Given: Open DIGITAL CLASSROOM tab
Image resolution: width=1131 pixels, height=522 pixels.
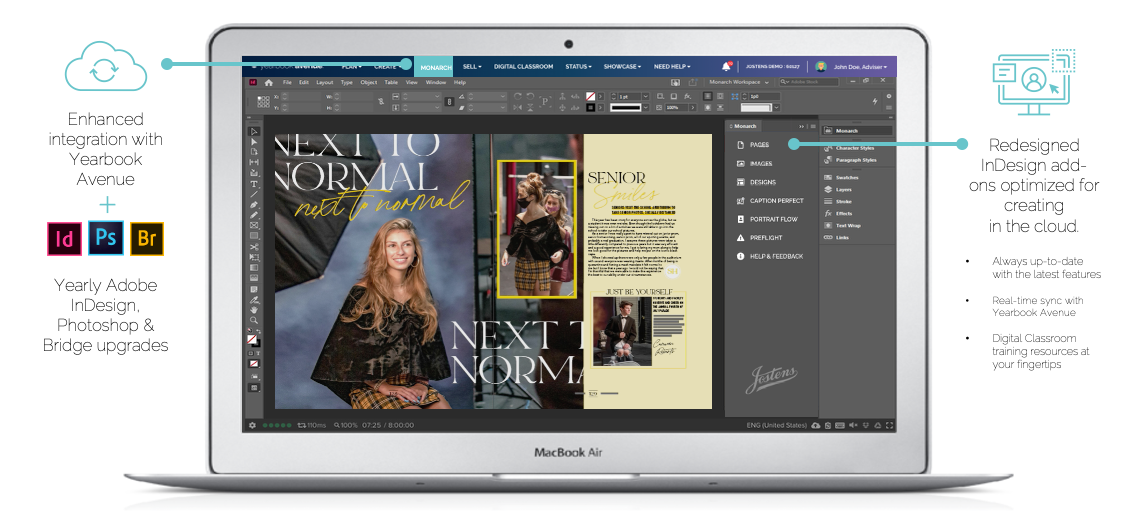Looking at the screenshot, I should pyautogui.click(x=524, y=66).
